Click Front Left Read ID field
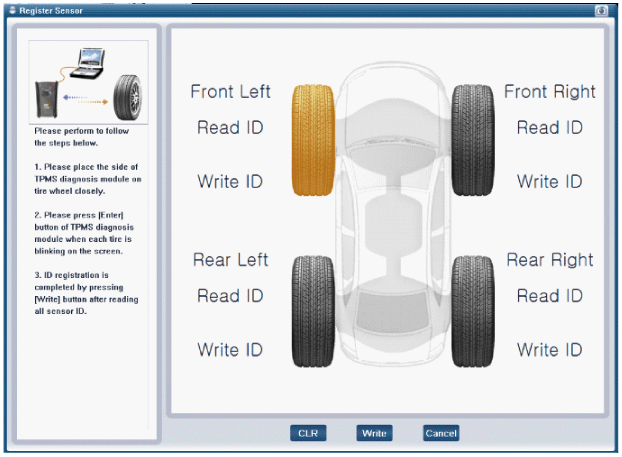 230,127
